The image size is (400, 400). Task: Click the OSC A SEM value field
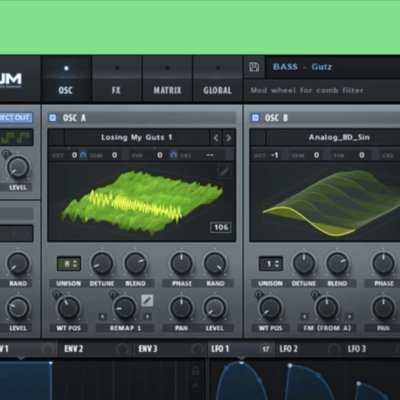click(x=114, y=155)
